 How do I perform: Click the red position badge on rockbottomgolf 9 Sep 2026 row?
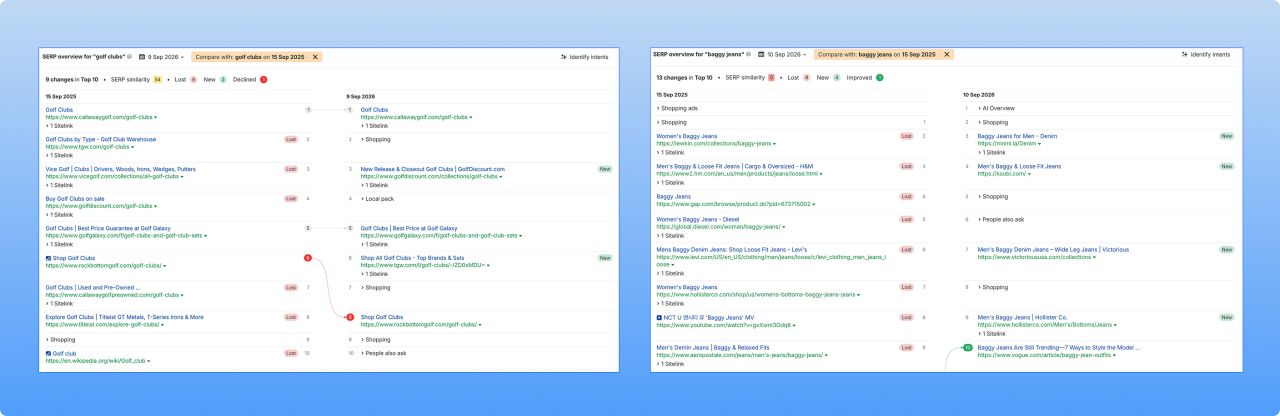point(350,317)
